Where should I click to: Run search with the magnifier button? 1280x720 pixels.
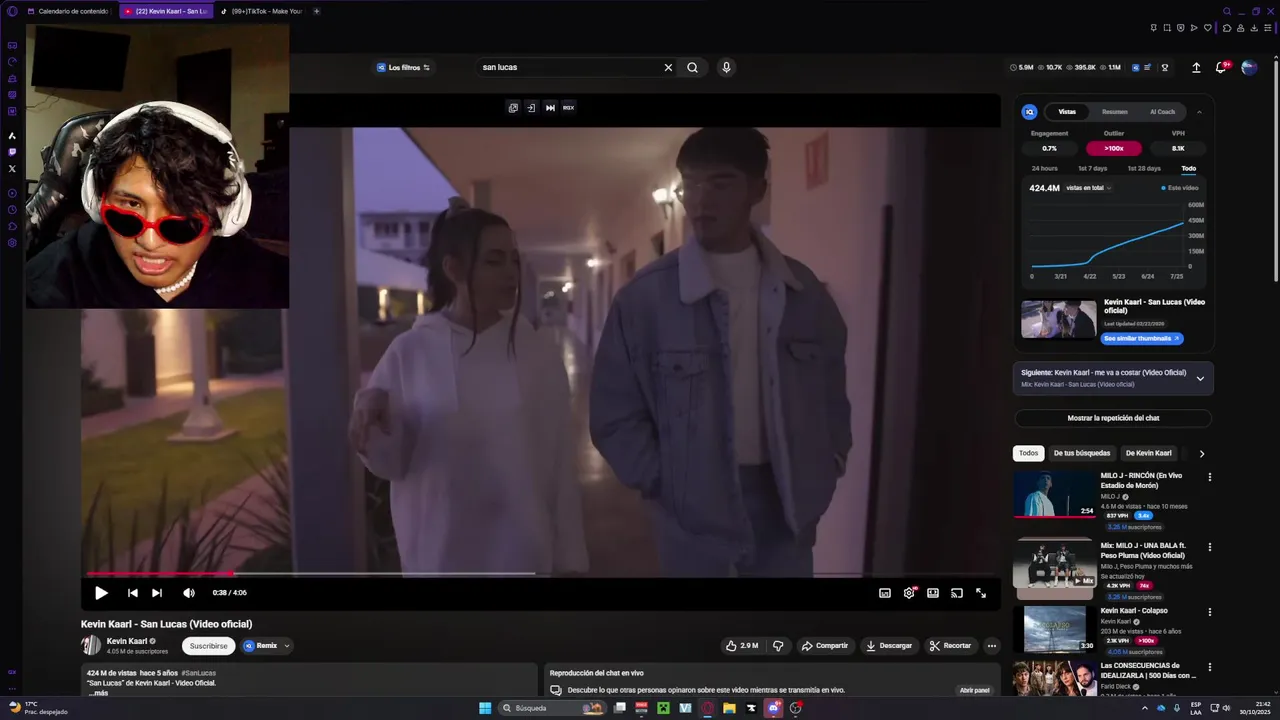(x=692, y=67)
